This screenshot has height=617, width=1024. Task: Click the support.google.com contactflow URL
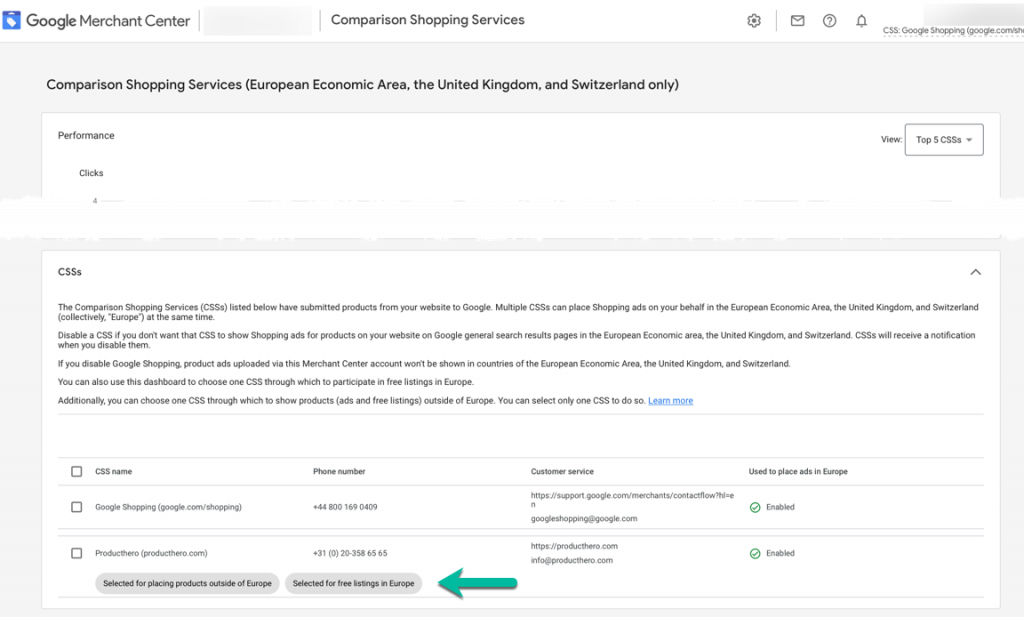pyautogui.click(x=632, y=500)
